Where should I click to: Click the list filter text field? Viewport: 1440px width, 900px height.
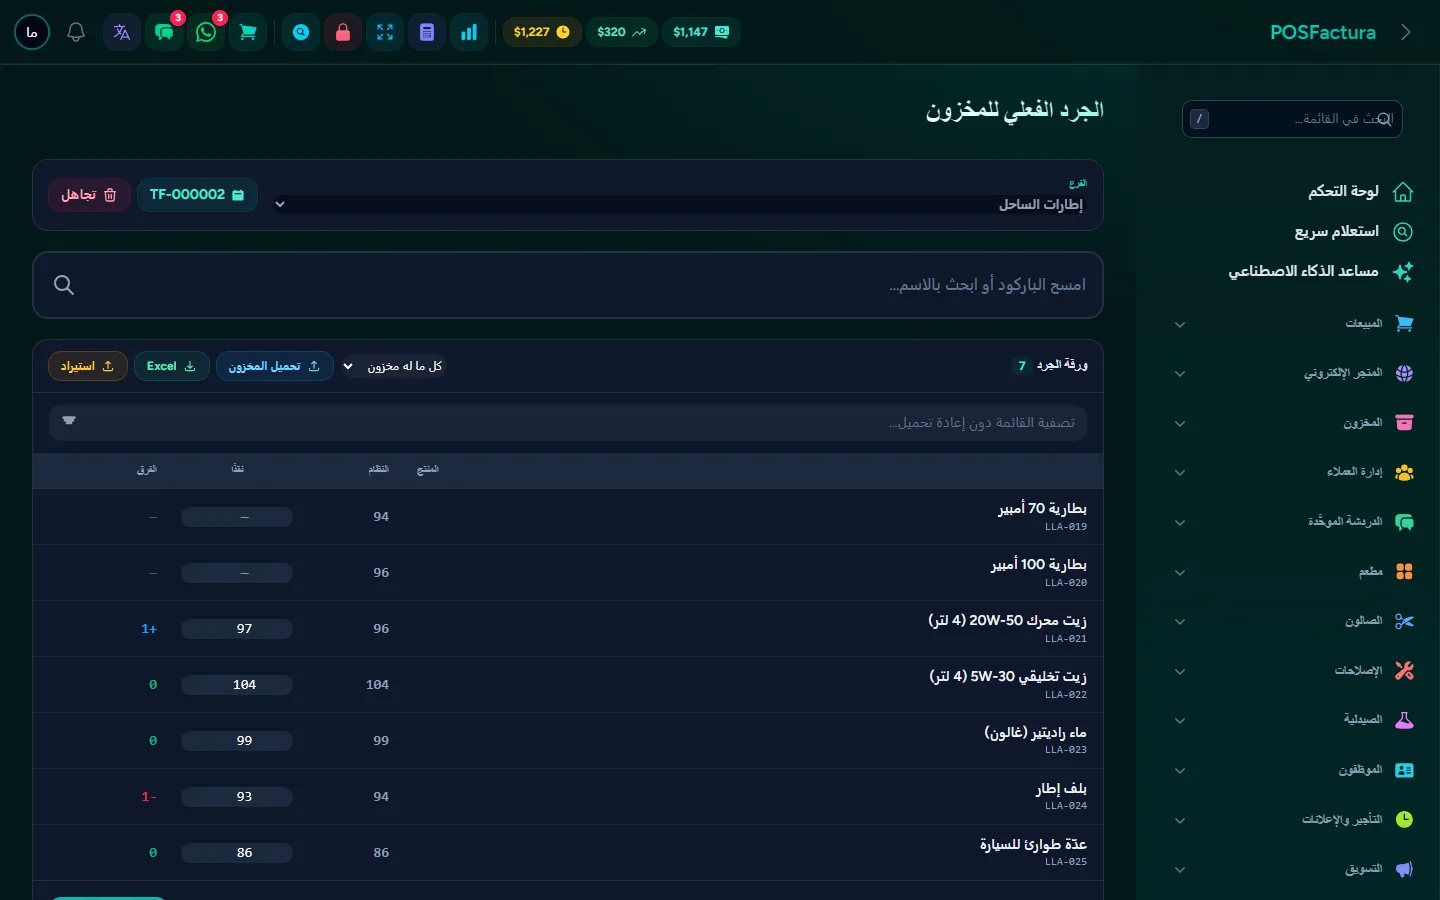tap(568, 423)
